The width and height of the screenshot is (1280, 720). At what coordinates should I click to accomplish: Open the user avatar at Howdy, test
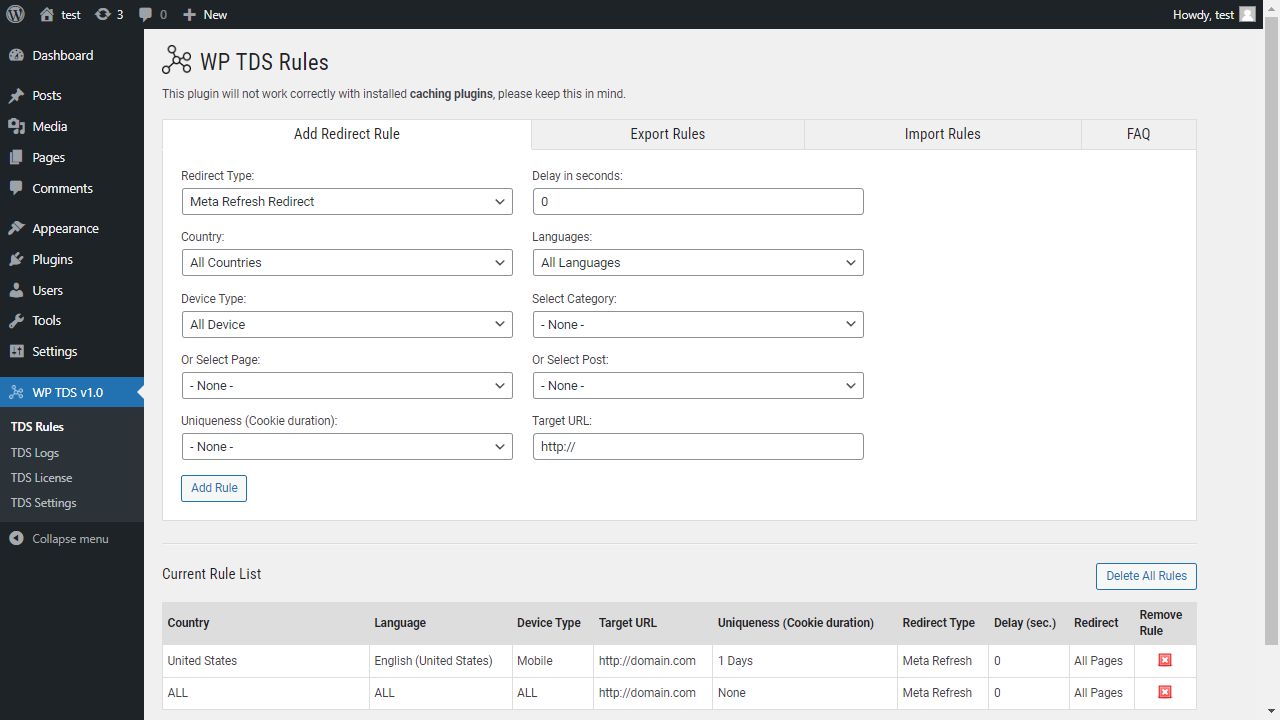(x=1247, y=14)
